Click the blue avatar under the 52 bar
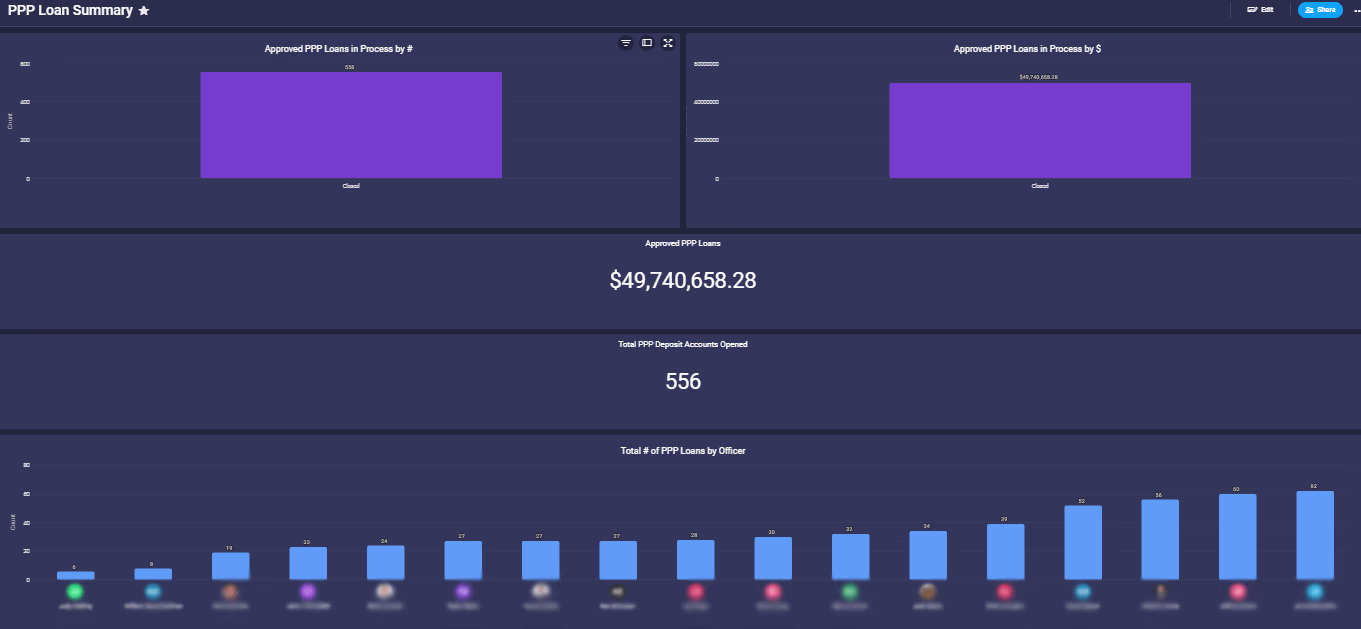 coord(1083,591)
